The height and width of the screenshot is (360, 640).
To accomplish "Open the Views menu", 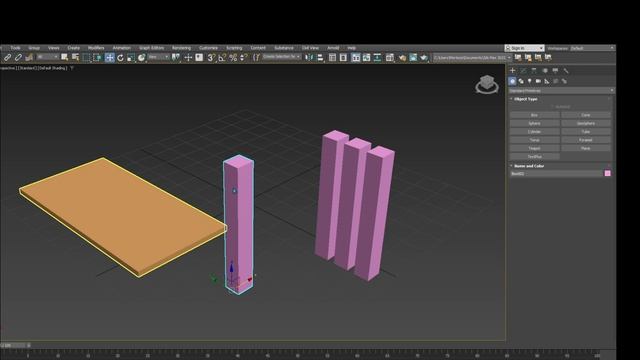I will (x=53, y=48).
